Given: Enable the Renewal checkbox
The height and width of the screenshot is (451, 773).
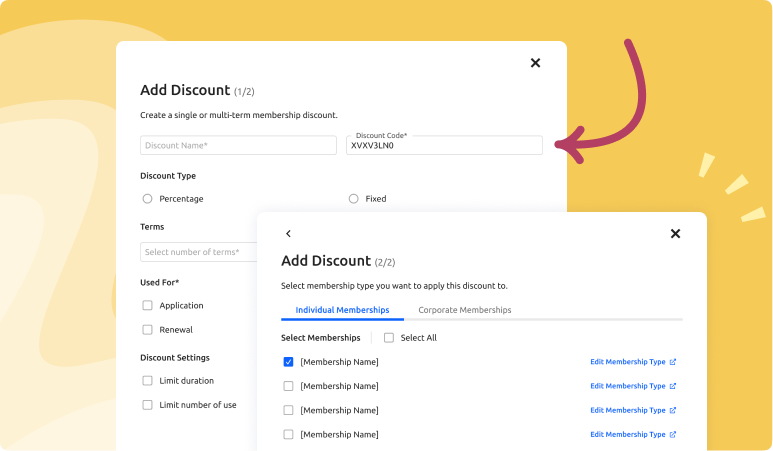Looking at the screenshot, I should point(148,330).
